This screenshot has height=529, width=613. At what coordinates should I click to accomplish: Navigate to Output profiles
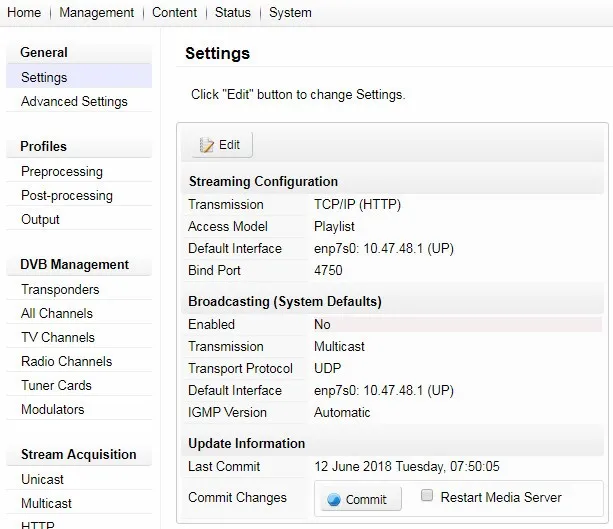coord(40,219)
